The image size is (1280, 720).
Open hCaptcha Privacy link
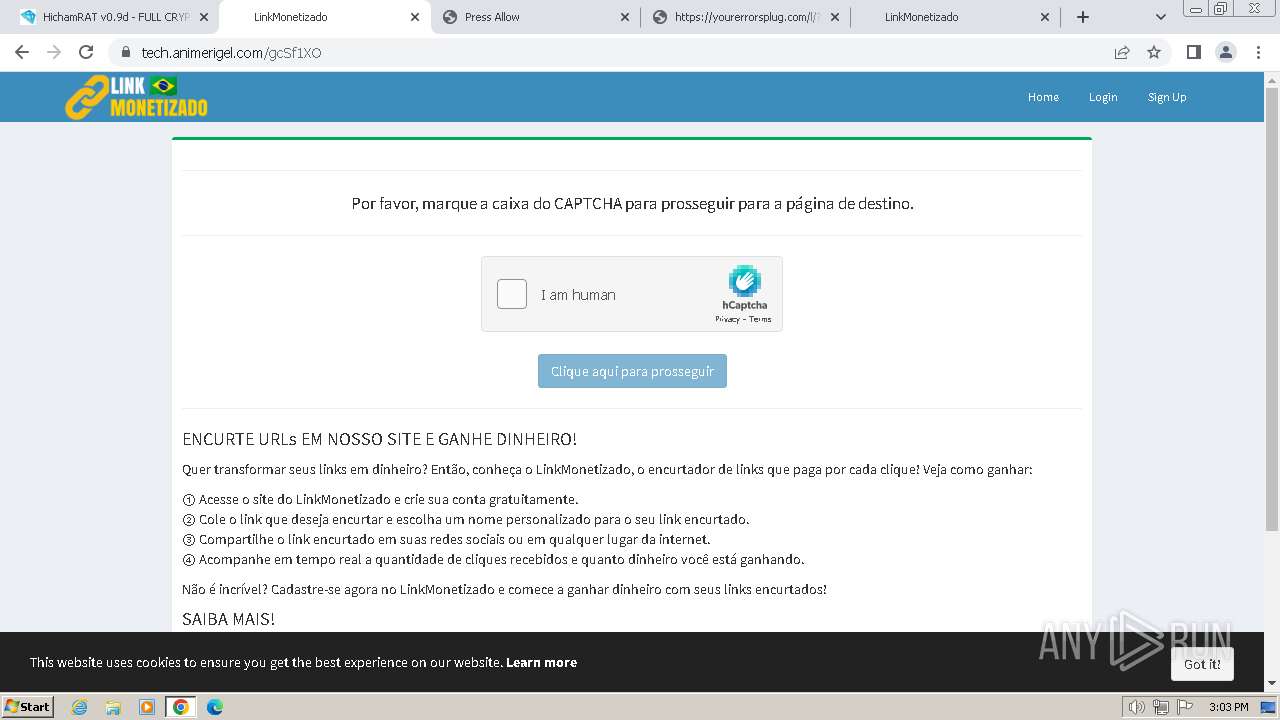[x=727, y=319]
